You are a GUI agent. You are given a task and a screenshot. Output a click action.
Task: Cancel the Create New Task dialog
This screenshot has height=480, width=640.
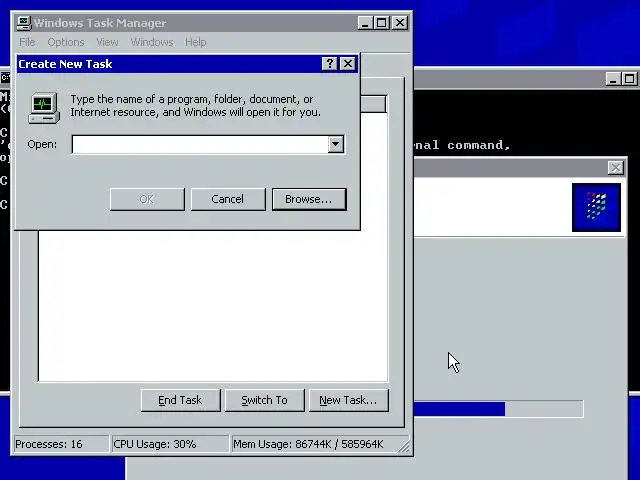228,199
